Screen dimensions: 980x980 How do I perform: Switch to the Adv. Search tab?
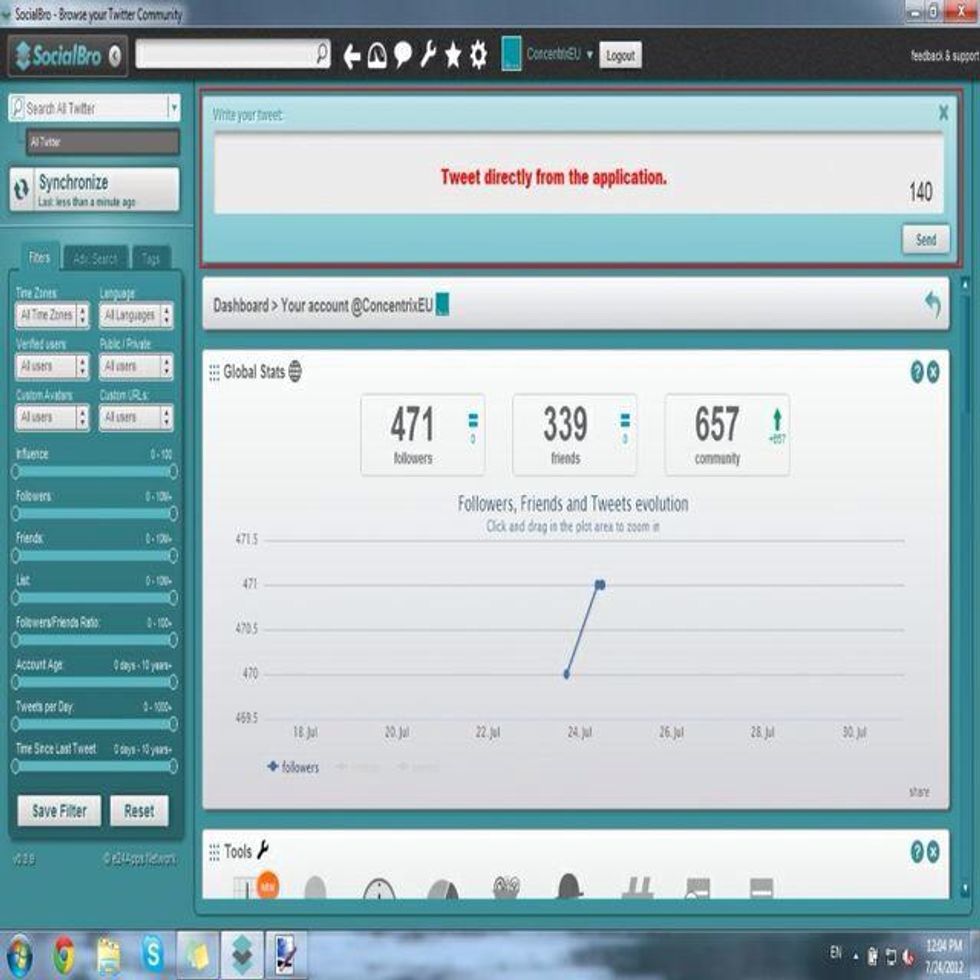coord(95,259)
